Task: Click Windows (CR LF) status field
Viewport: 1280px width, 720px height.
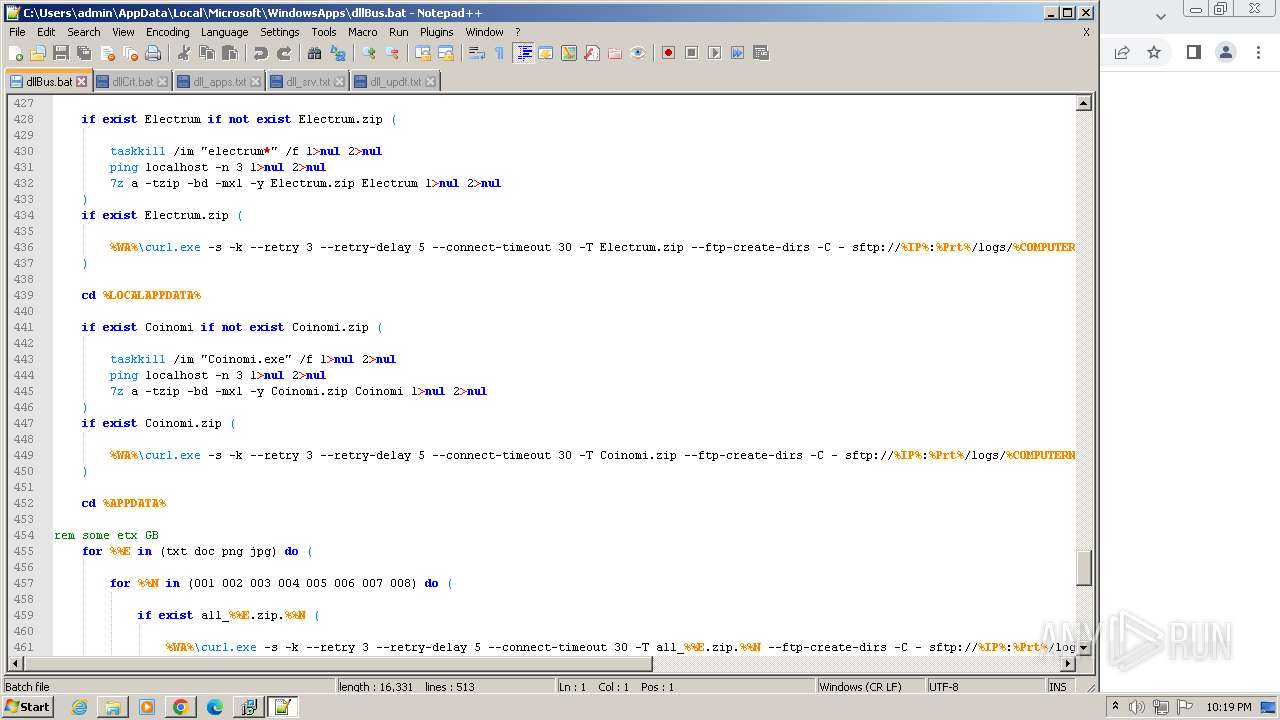Action: 870,687
